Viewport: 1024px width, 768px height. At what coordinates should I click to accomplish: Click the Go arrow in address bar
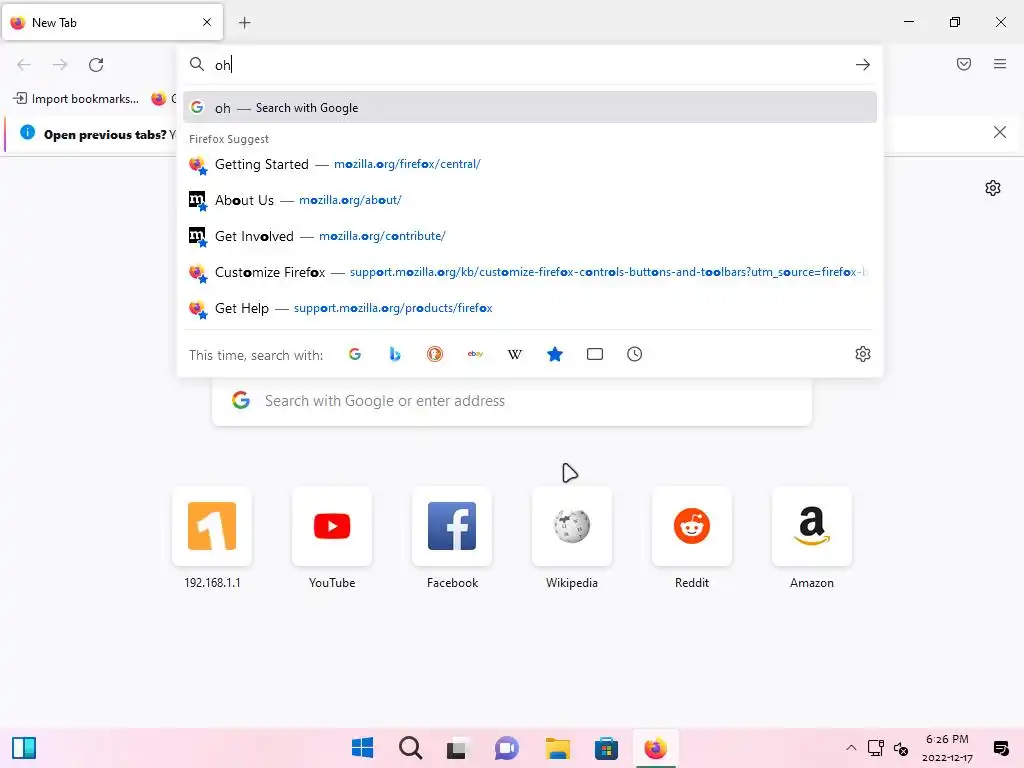click(863, 65)
